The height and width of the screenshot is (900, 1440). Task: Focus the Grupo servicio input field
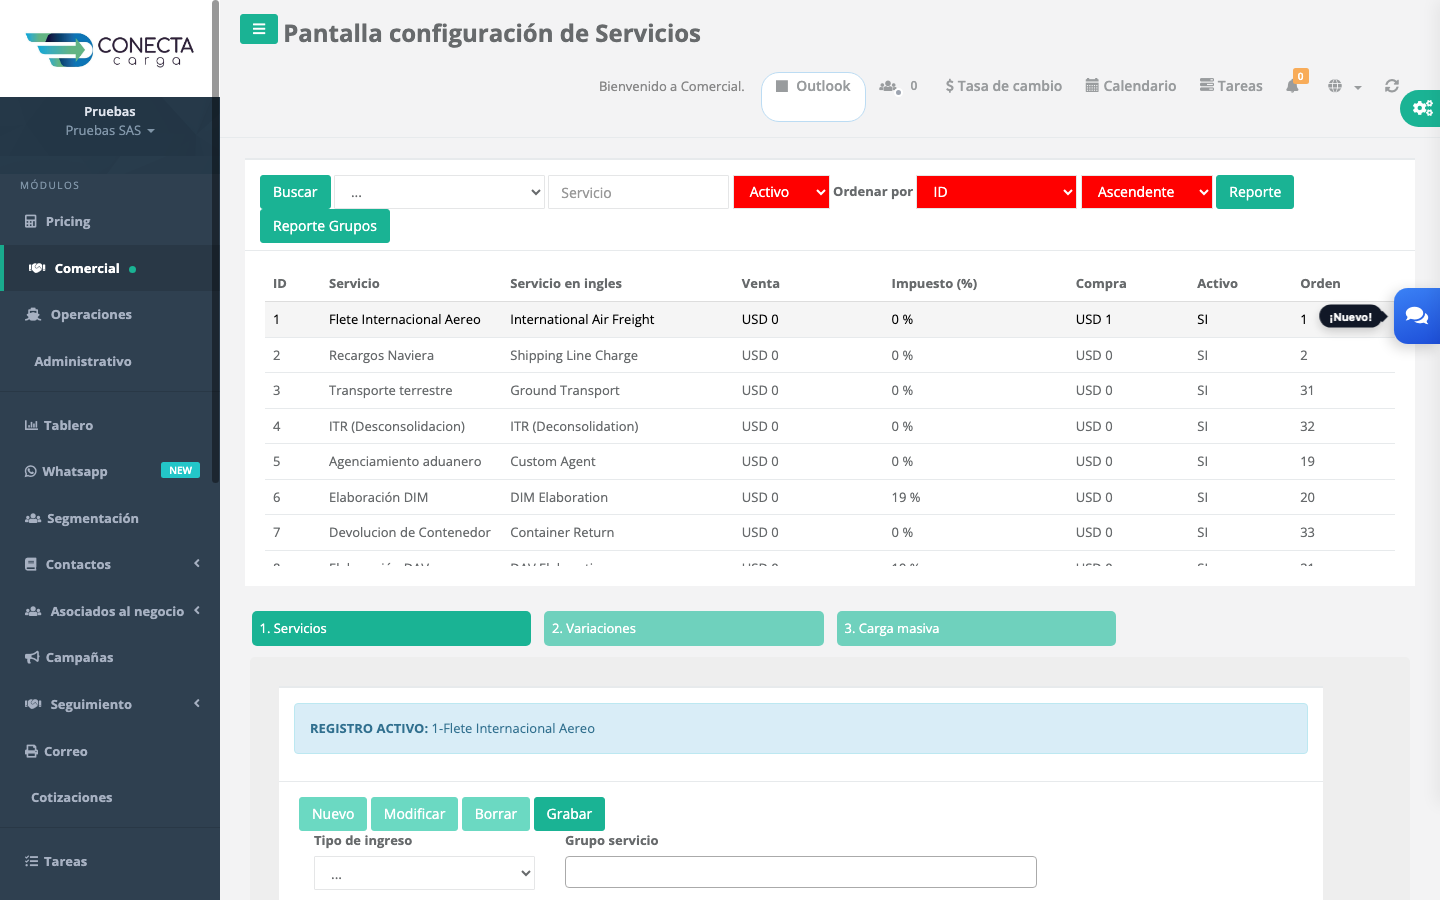801,872
